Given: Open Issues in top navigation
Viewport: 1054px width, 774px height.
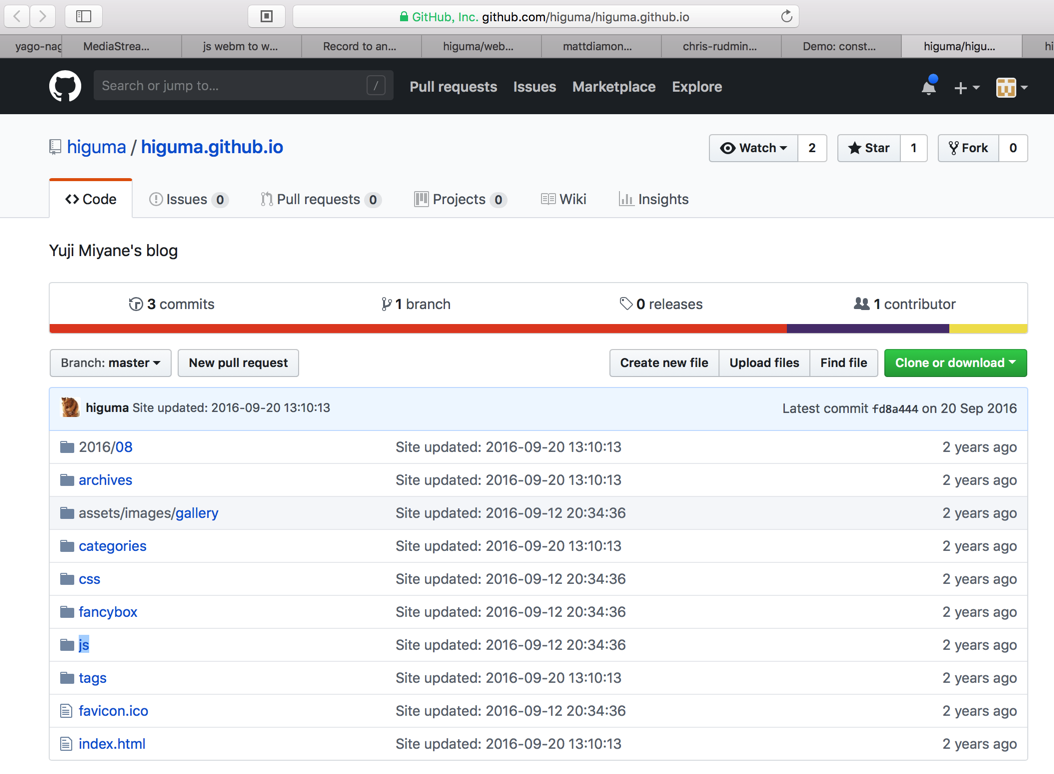Looking at the screenshot, I should tap(534, 87).
